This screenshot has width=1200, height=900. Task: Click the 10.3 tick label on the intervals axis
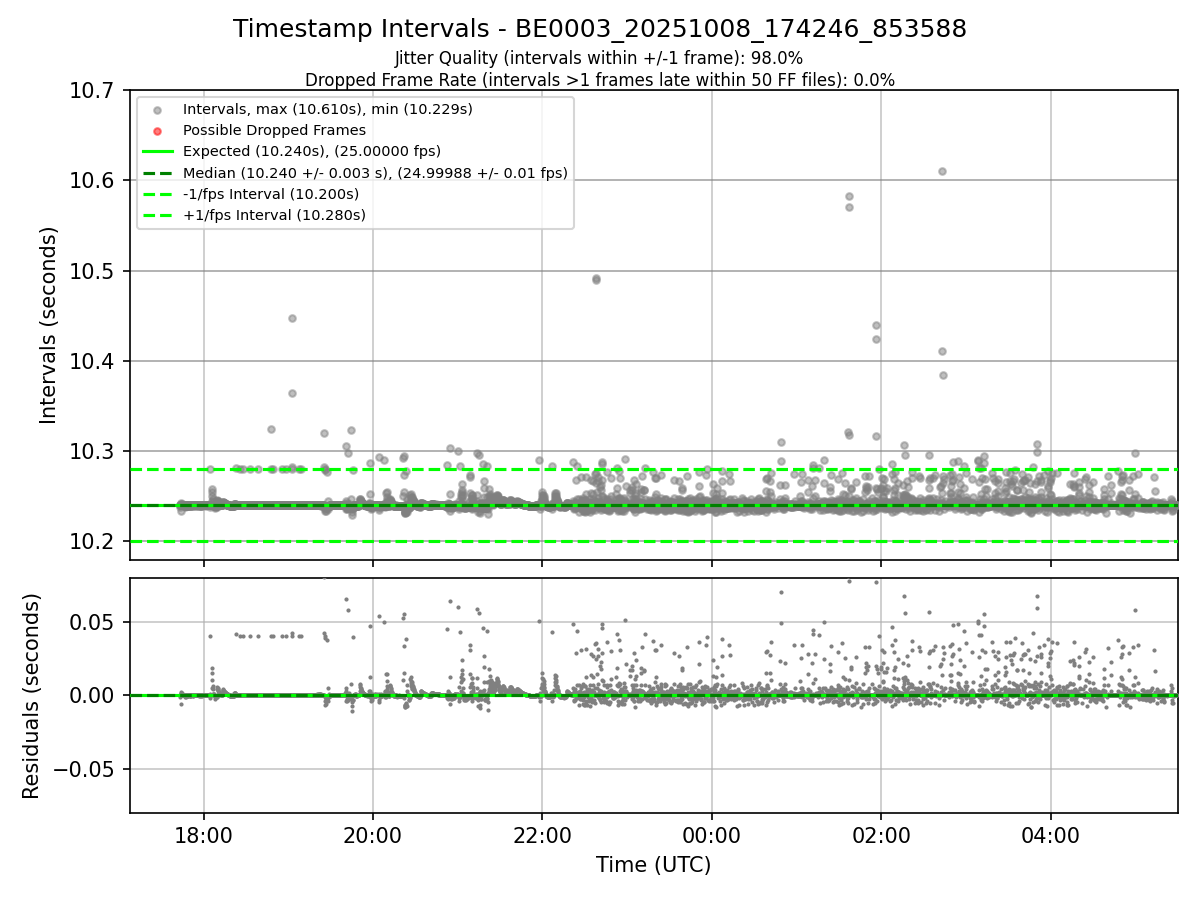tap(91, 451)
